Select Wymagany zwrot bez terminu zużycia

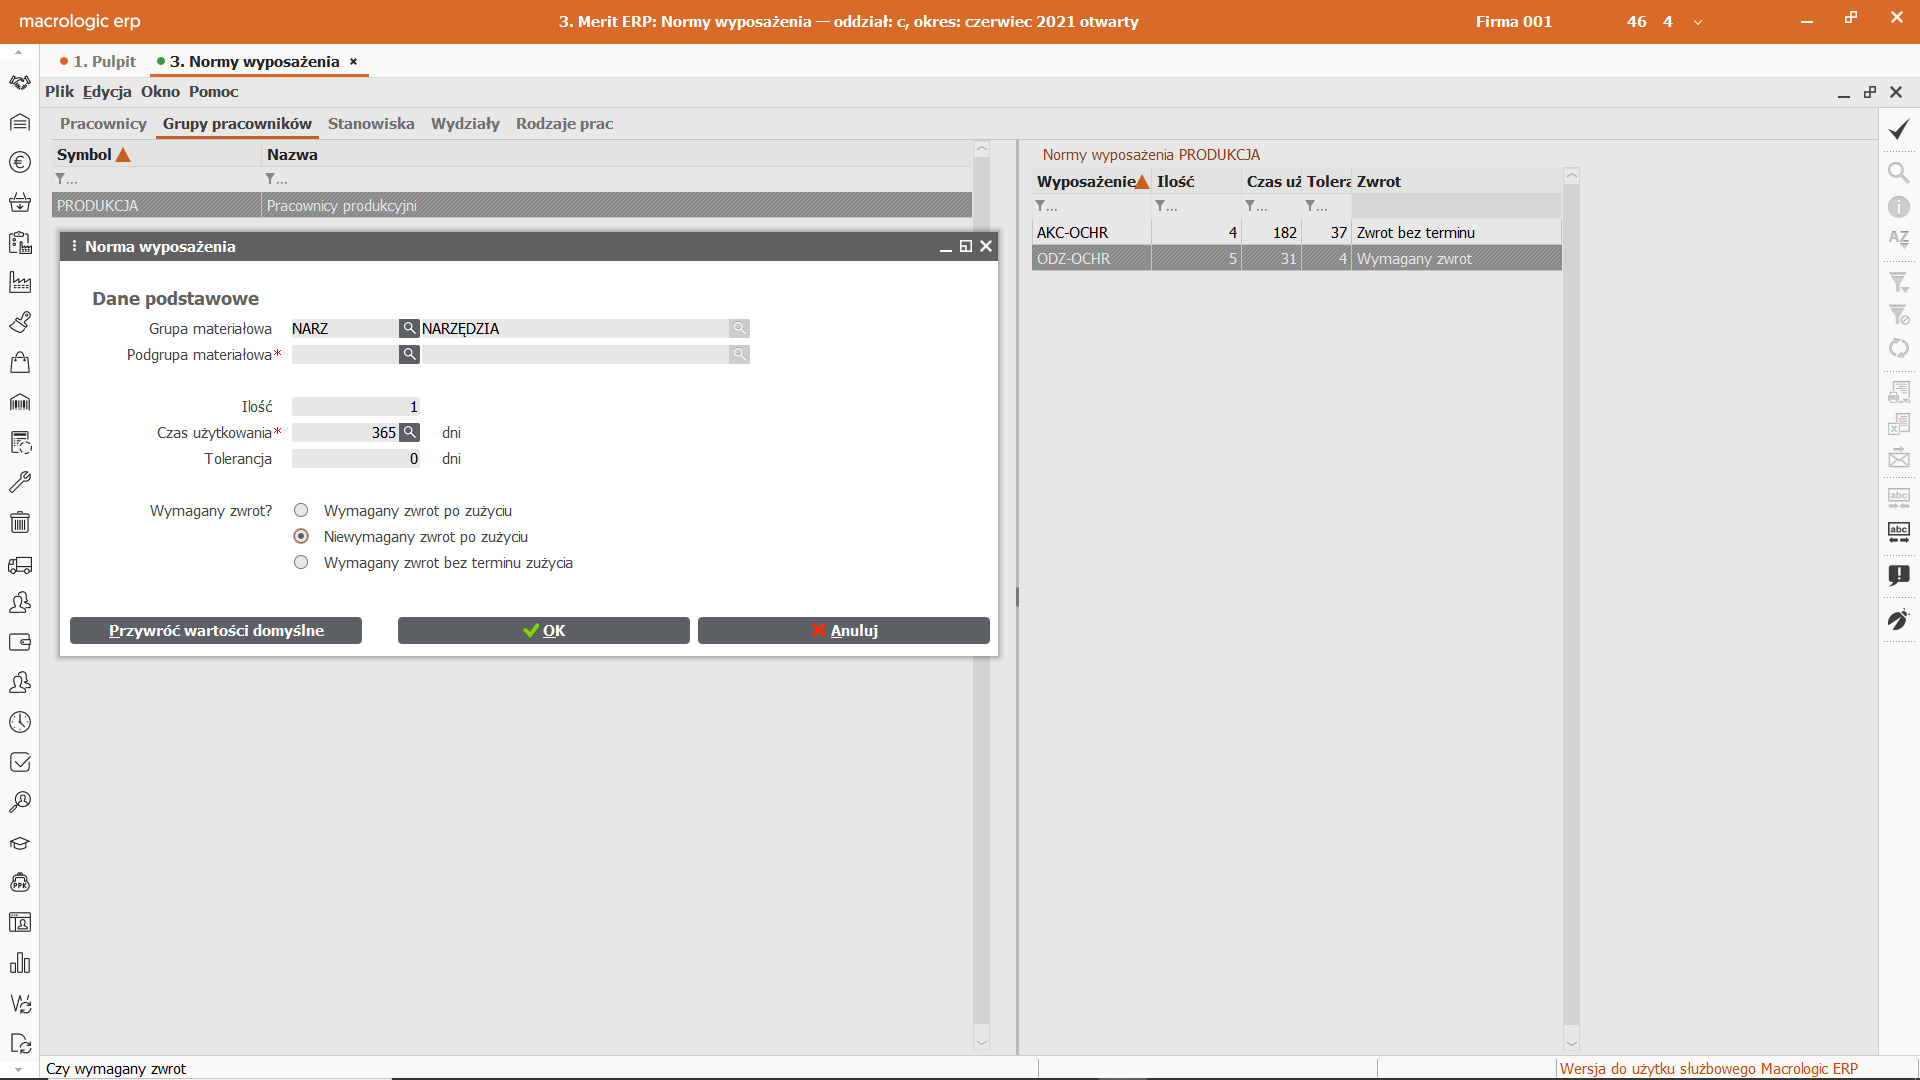pos(301,562)
